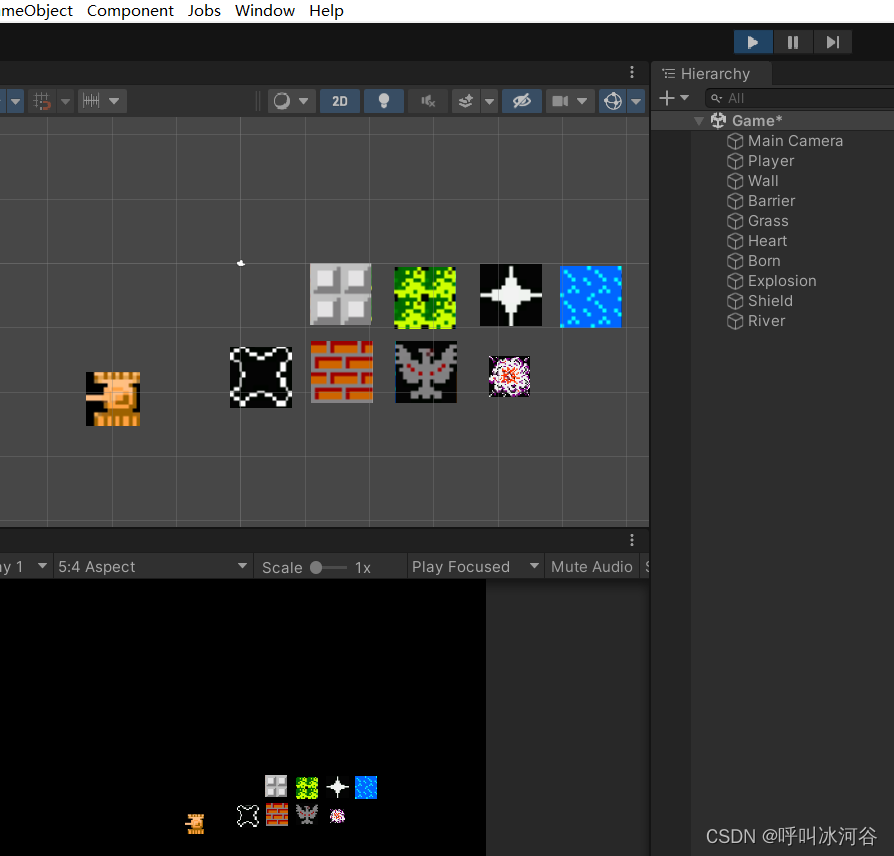Select Explosion in the Hierarchy
The image size is (894, 856).
pos(782,281)
